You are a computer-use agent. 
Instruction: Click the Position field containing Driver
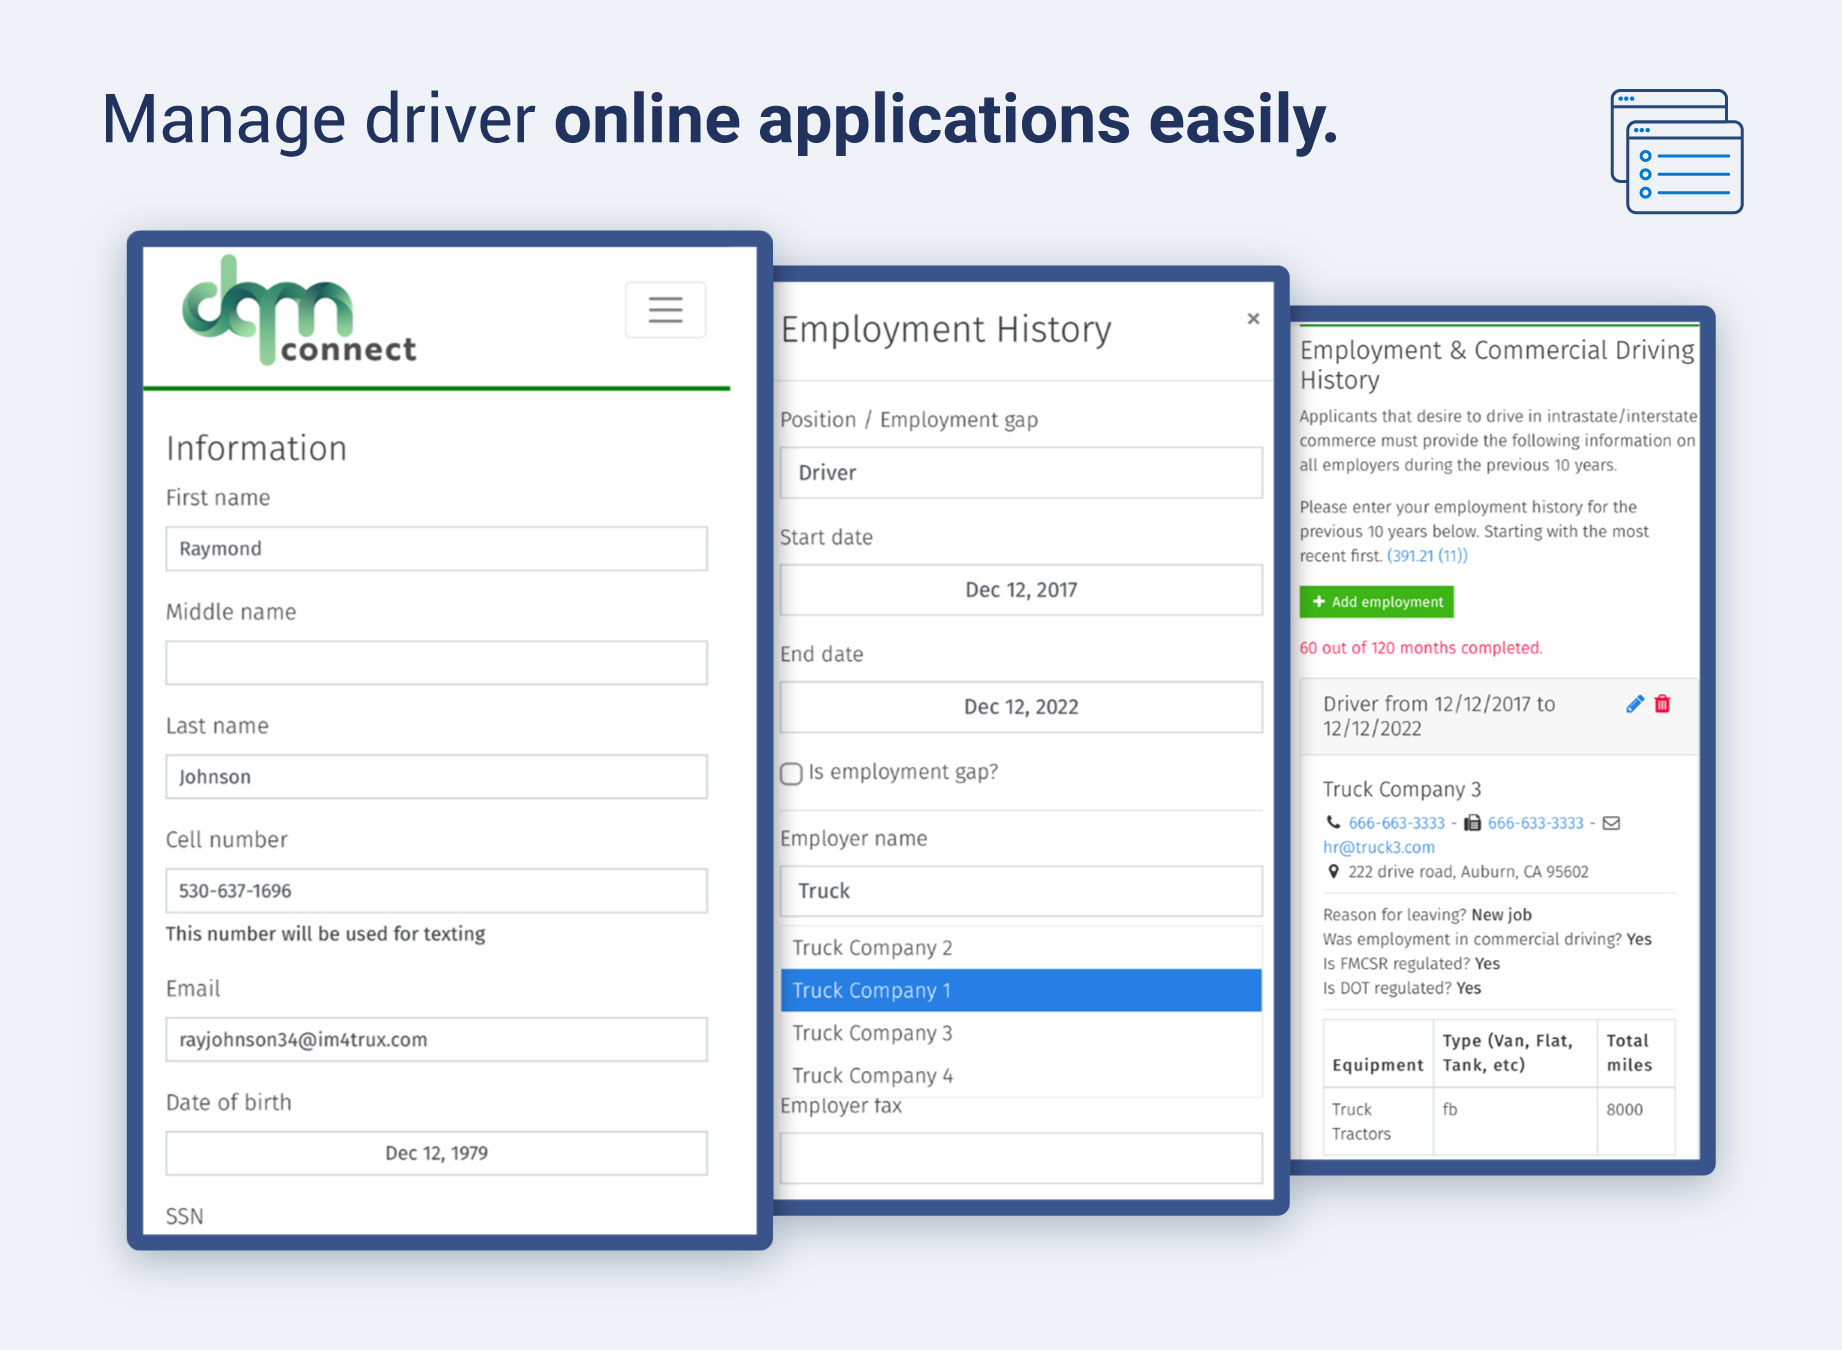(x=1021, y=473)
